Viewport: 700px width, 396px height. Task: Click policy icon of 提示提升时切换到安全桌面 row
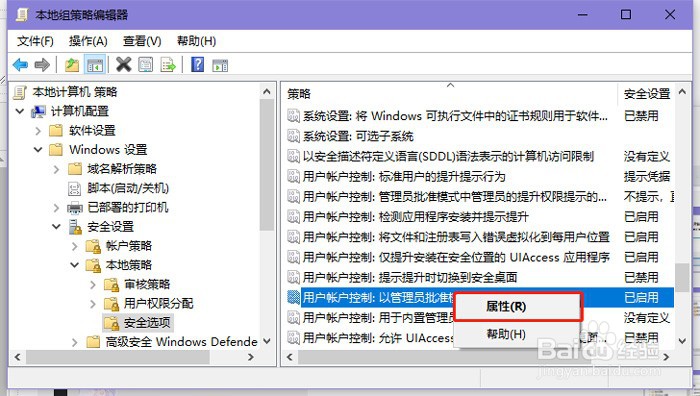coord(293,277)
